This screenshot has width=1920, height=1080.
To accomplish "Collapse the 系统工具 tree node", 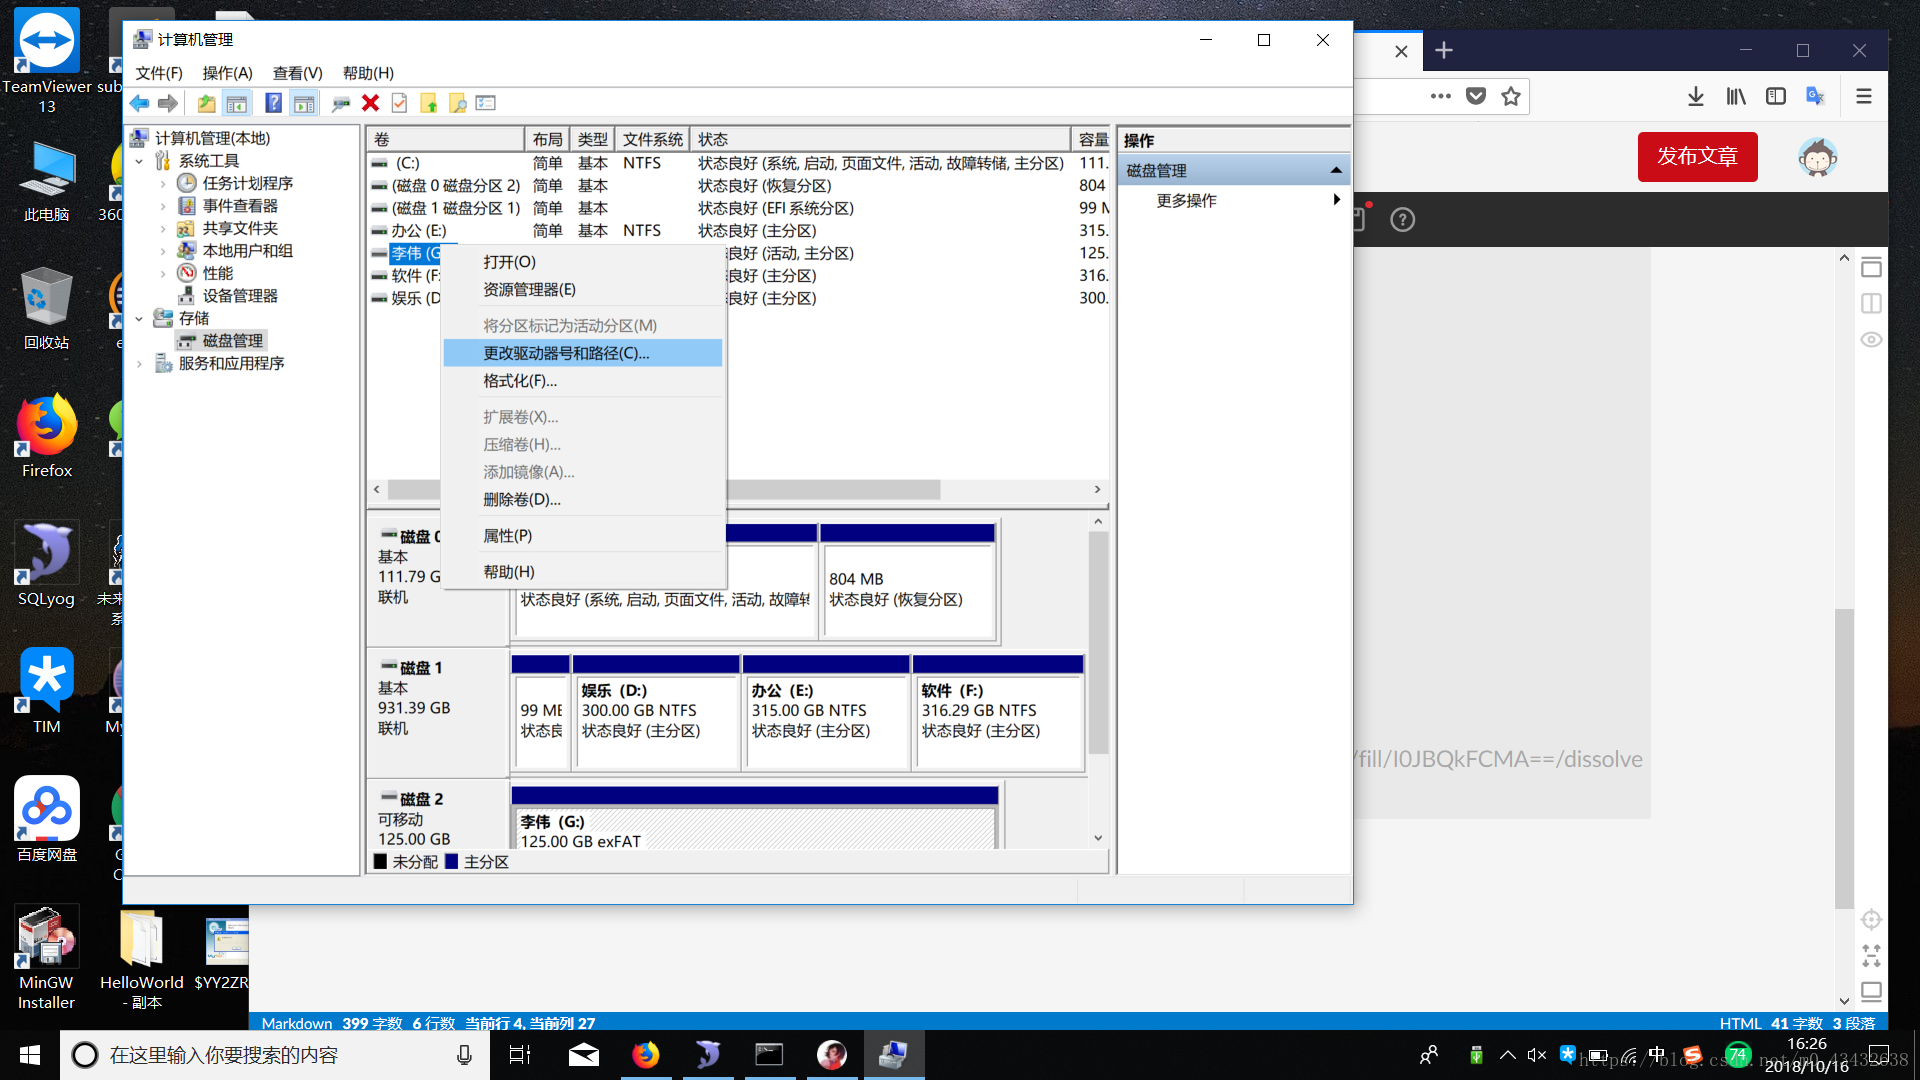I will (139, 161).
